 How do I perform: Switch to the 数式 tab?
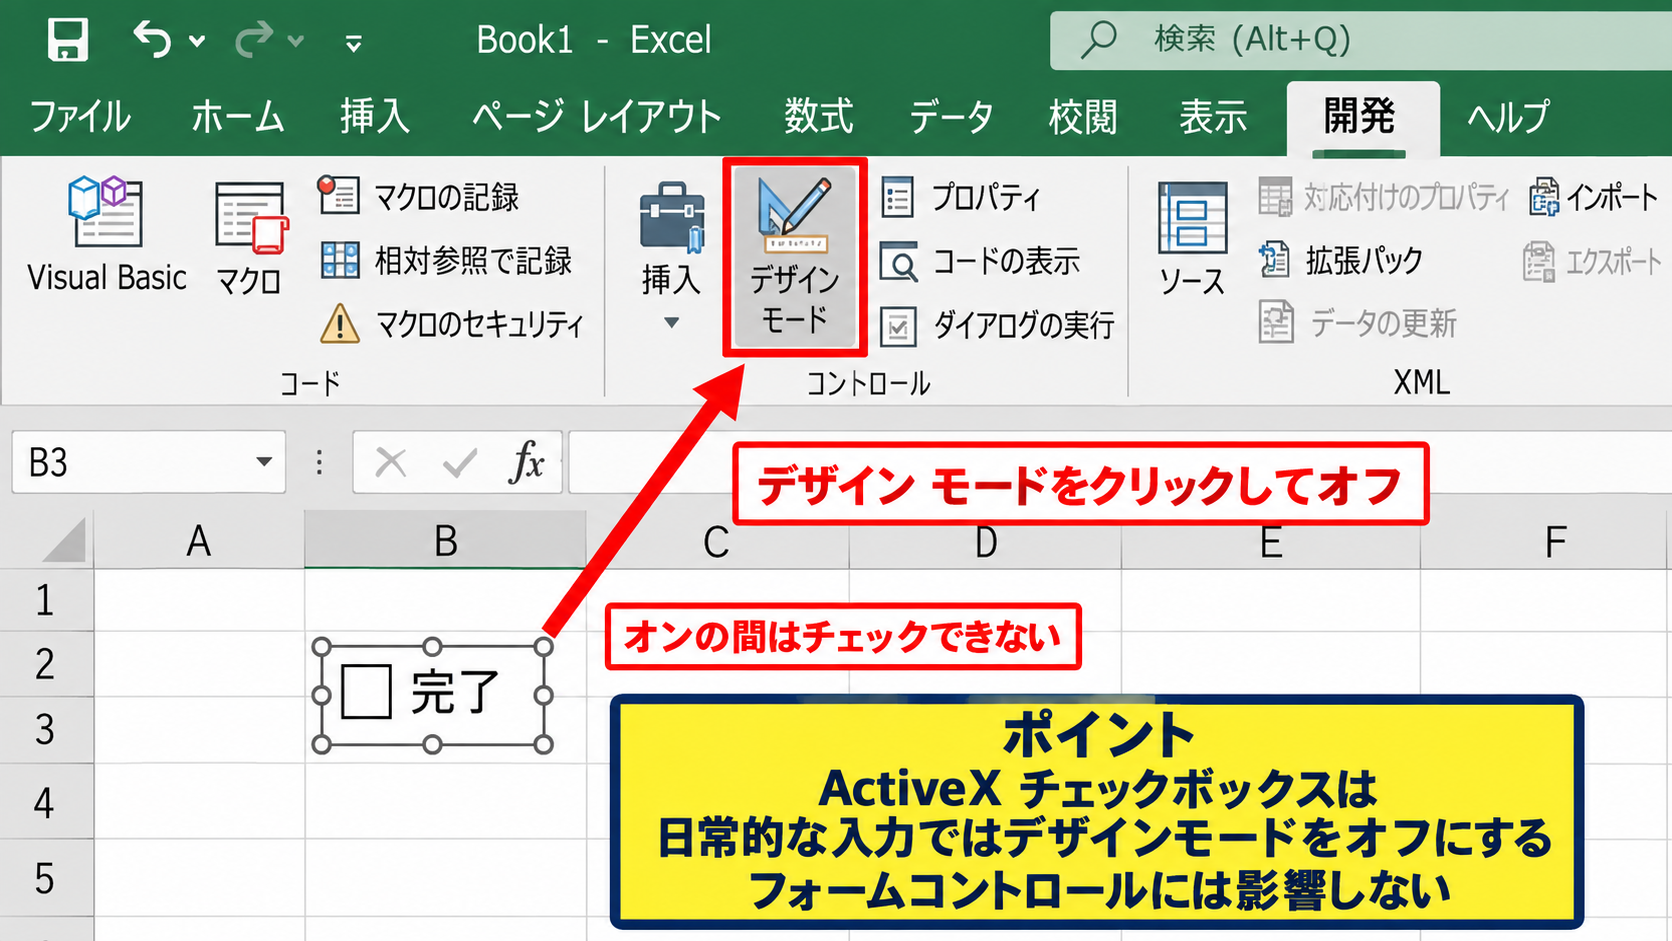(818, 116)
